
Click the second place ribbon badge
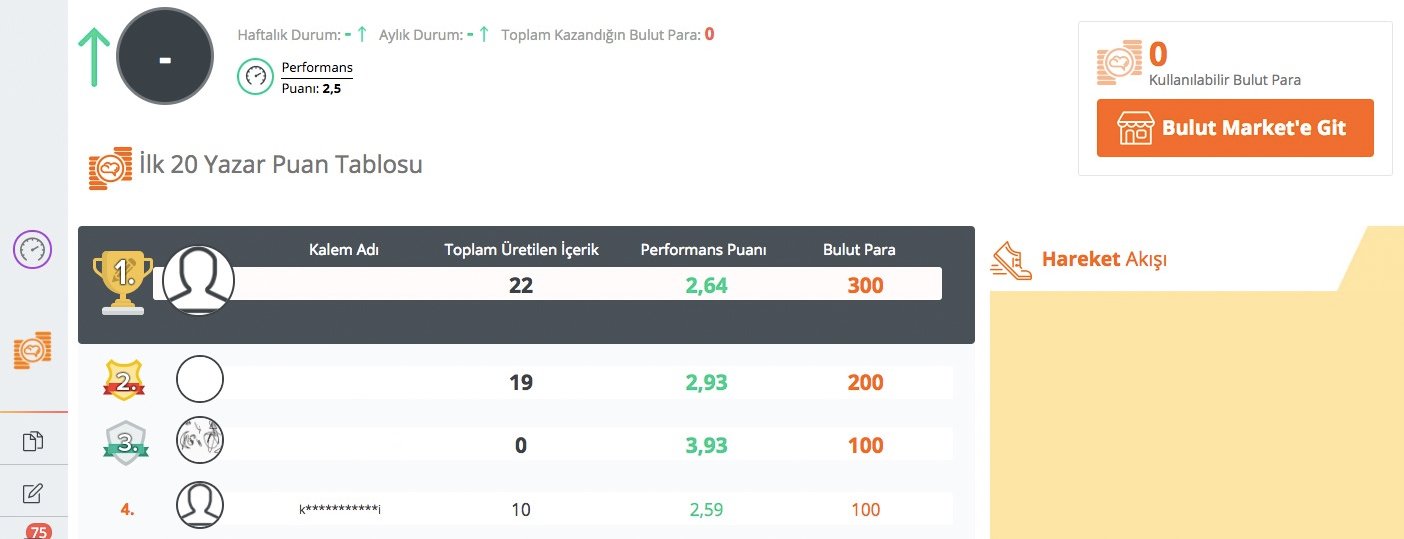[x=125, y=380]
